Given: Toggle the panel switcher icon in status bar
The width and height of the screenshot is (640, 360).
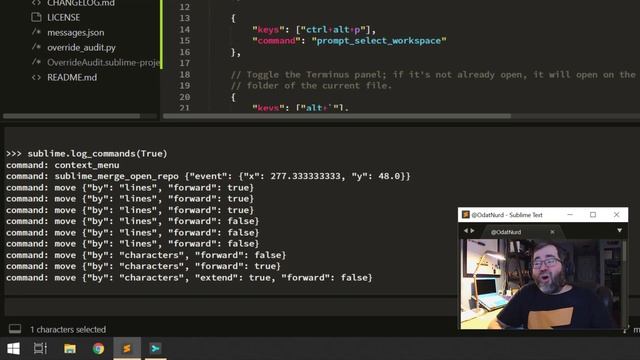Looking at the screenshot, I should point(15,329).
